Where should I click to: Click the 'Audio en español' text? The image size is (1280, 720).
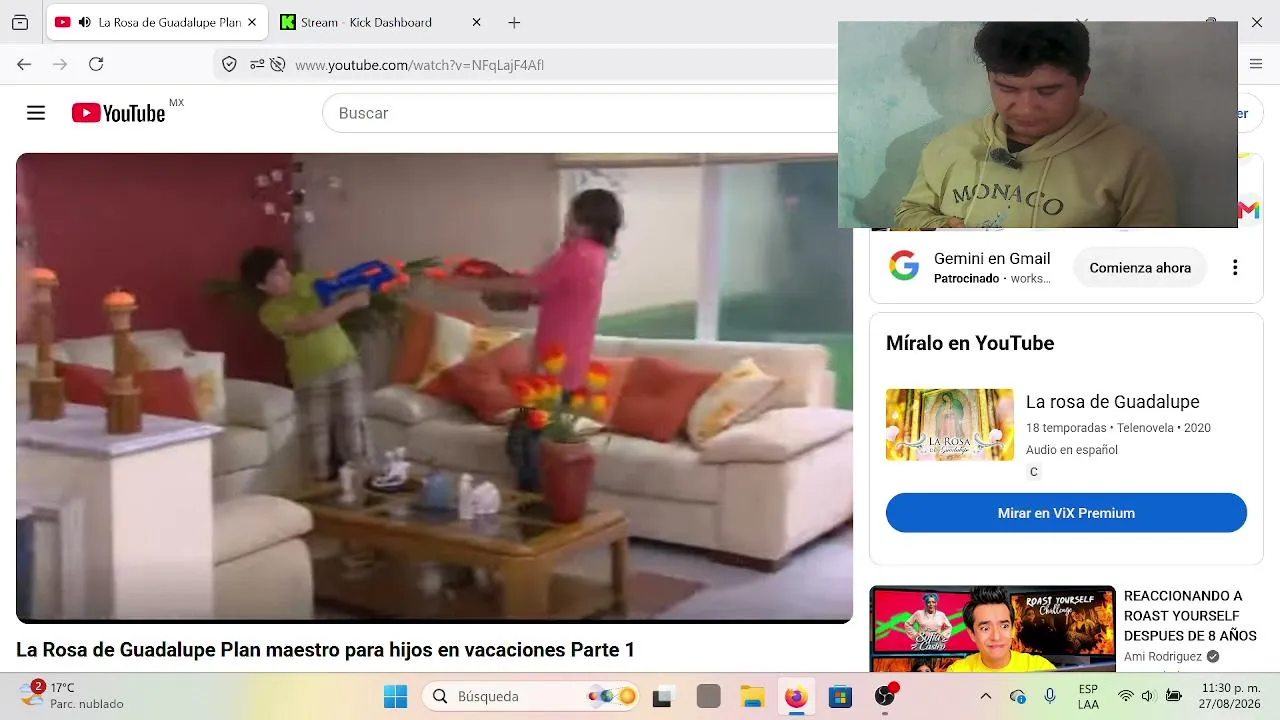pyautogui.click(x=1072, y=450)
